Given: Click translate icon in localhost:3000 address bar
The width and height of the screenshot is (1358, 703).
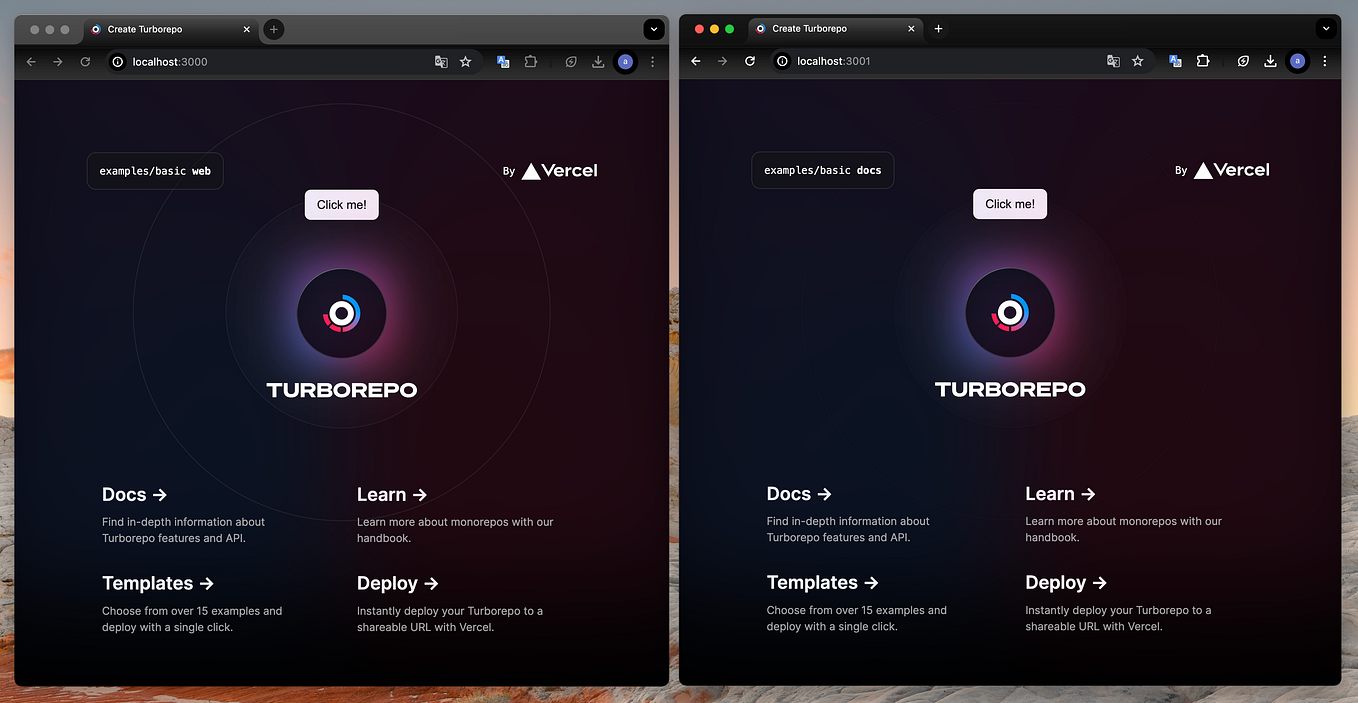Looking at the screenshot, I should 441,62.
